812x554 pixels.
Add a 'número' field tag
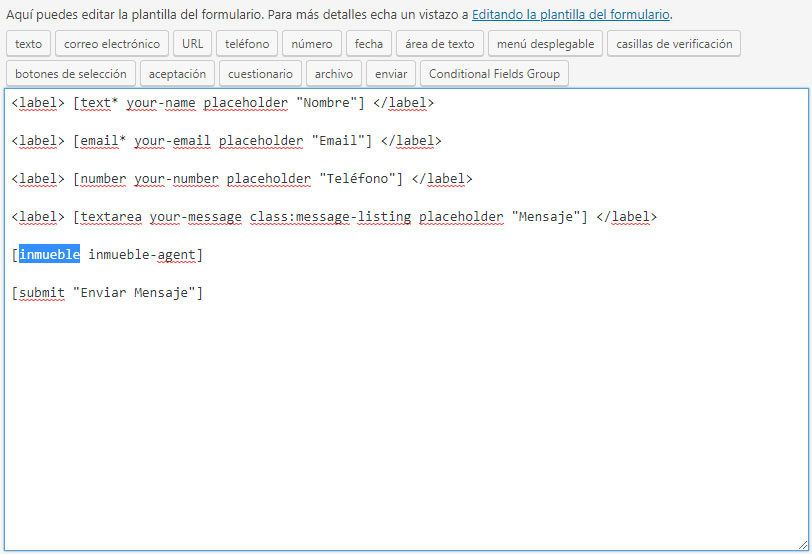(x=311, y=44)
